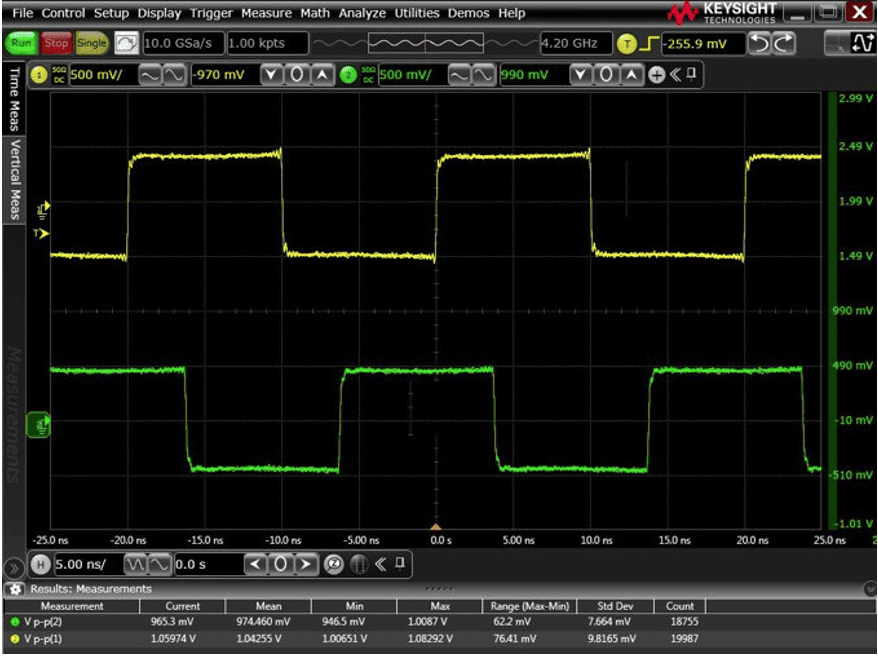Toggle channel 1 yellow enable button

click(39, 75)
